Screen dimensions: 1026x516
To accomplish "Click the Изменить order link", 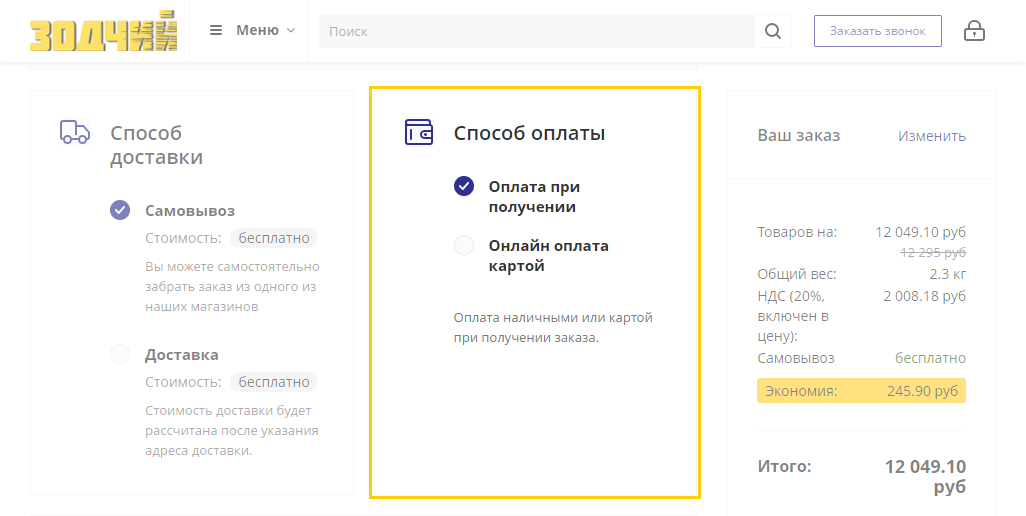I will pos(931,136).
